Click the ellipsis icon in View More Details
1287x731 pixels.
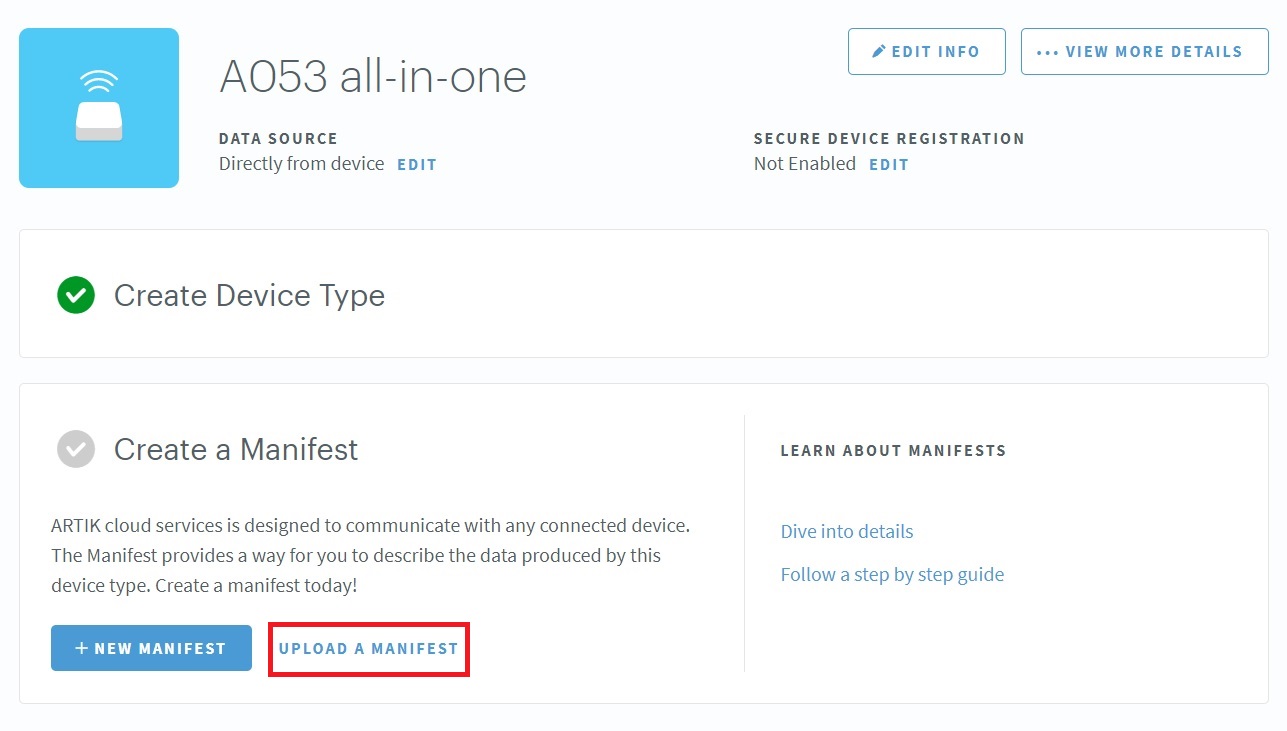pyautogui.click(x=1047, y=52)
